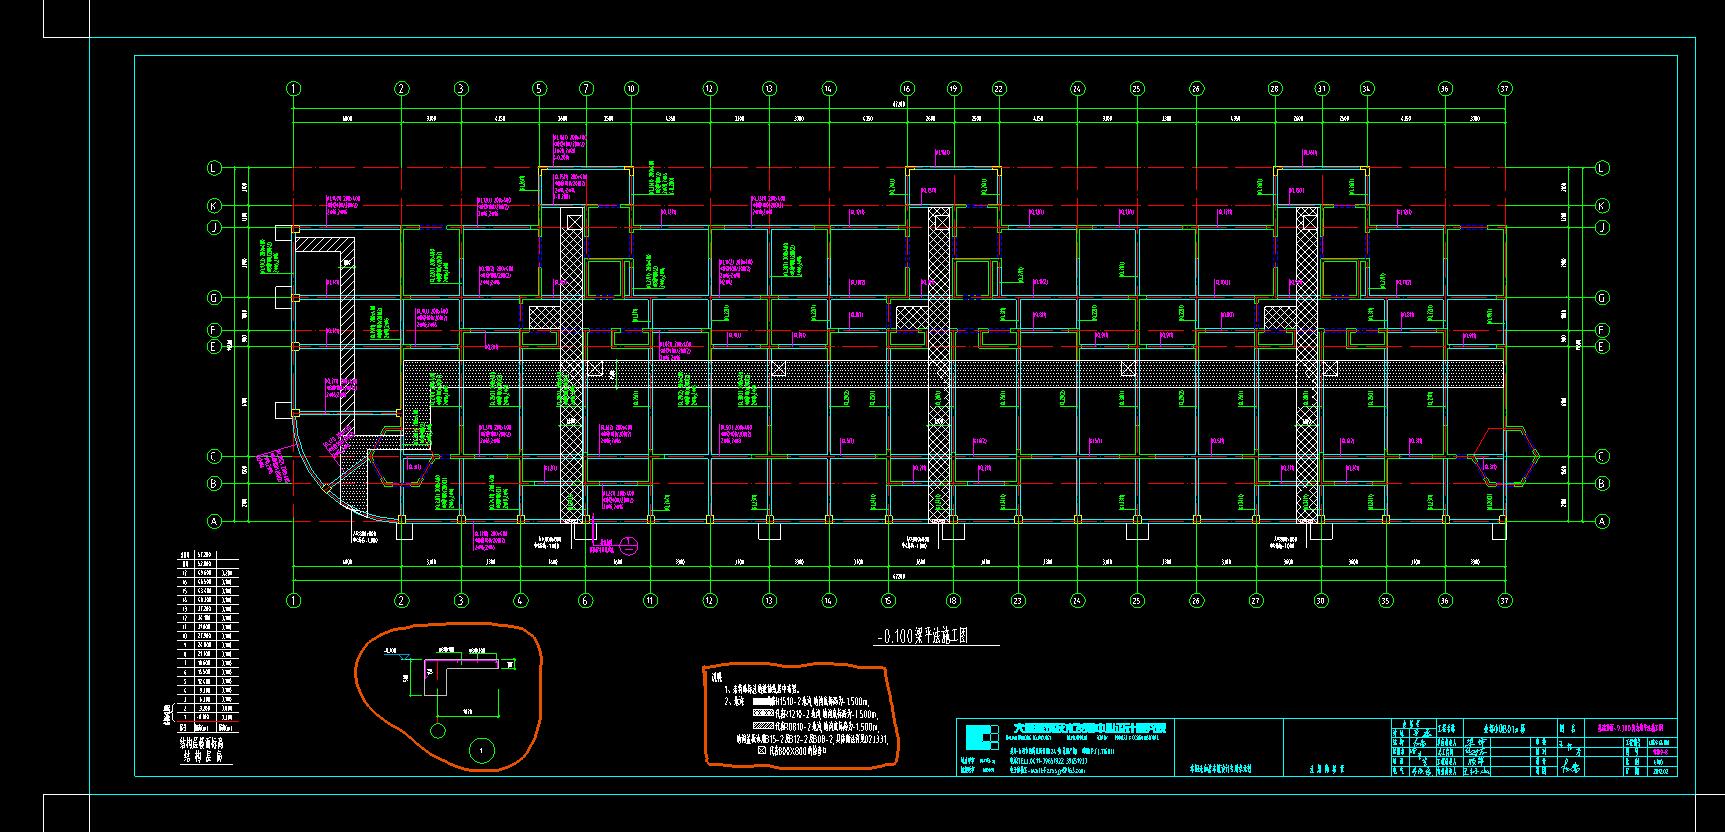Pick the top-row grid axis bubble 10
The width and height of the screenshot is (1725, 832).
click(631, 88)
